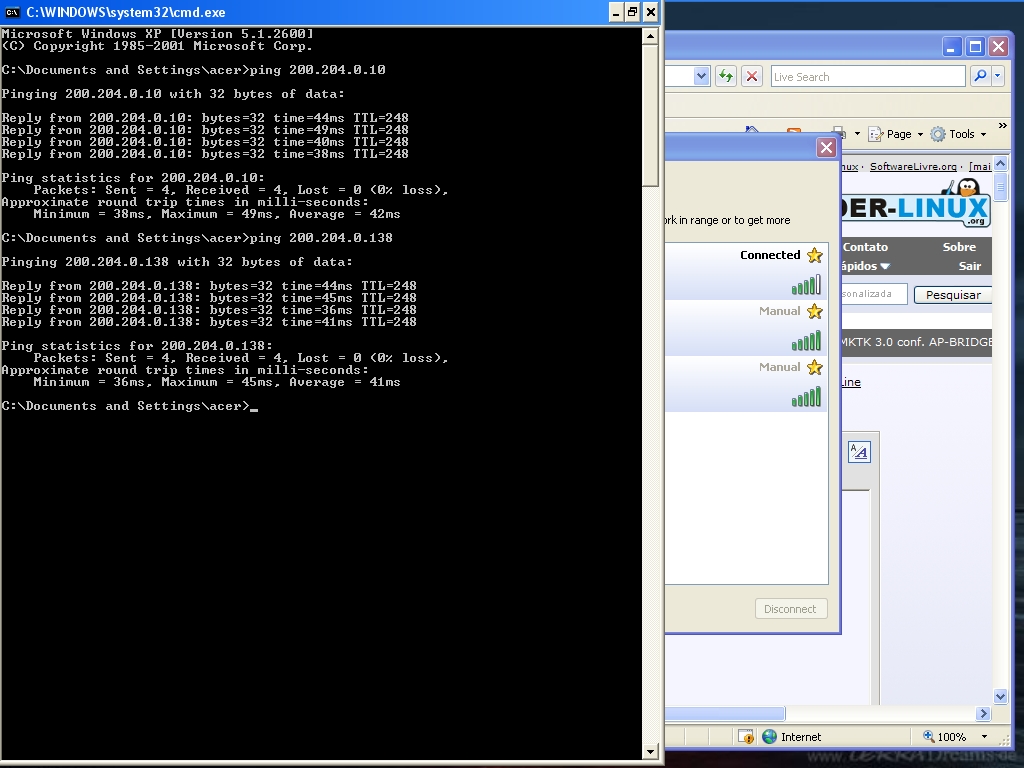Click the Refresh button in Internet Explorer

click(x=726, y=76)
